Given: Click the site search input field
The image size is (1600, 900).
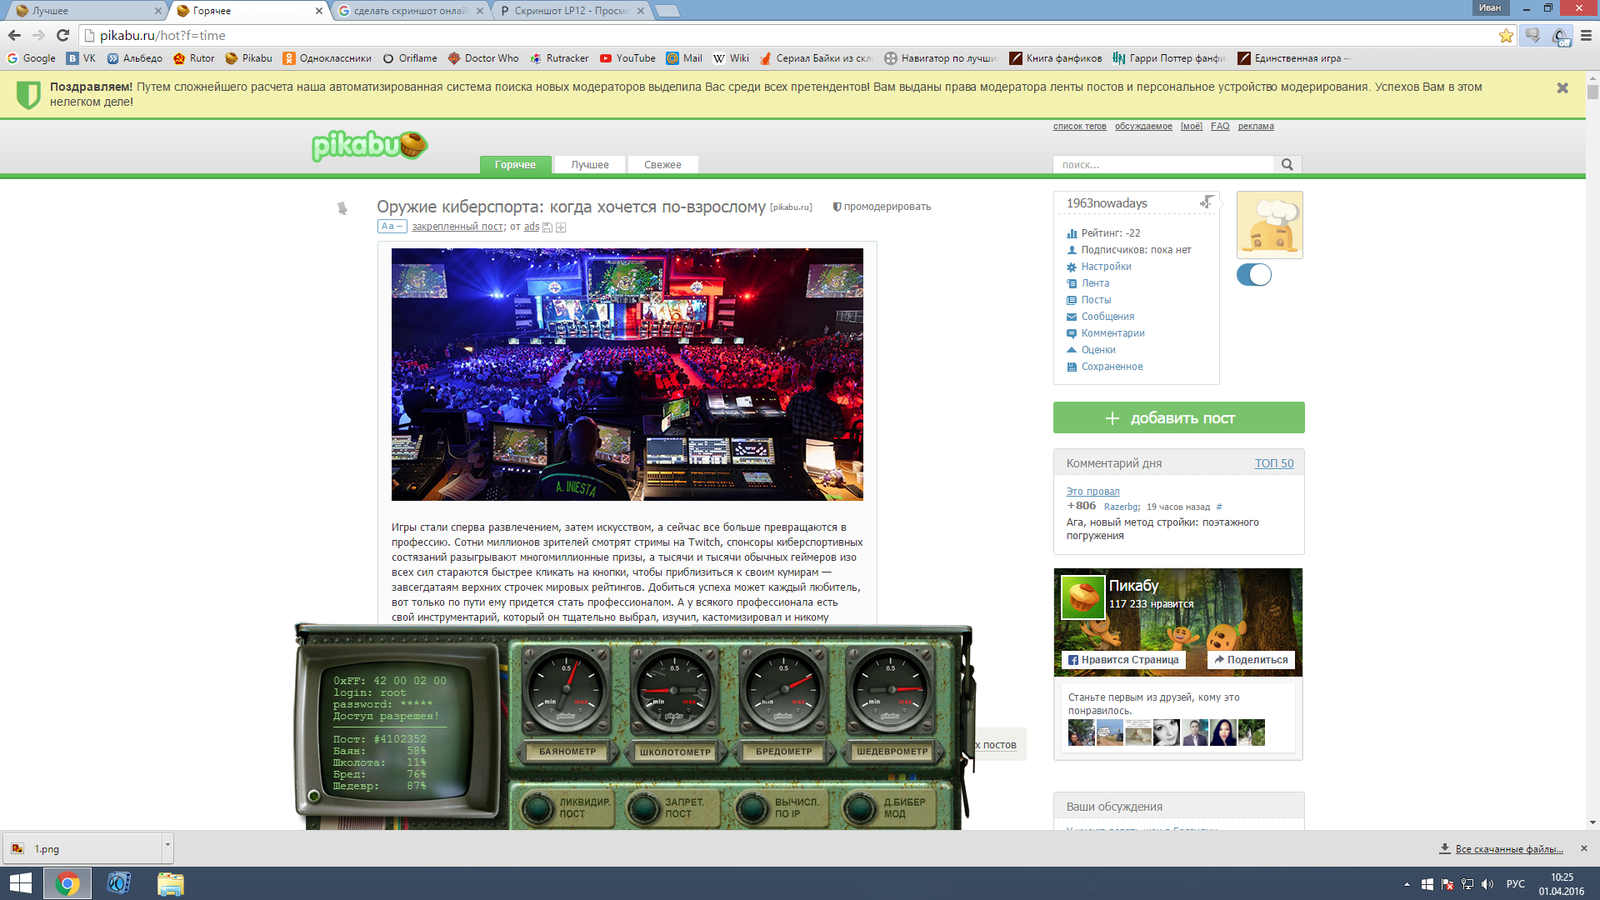Looking at the screenshot, I should (x=1163, y=165).
